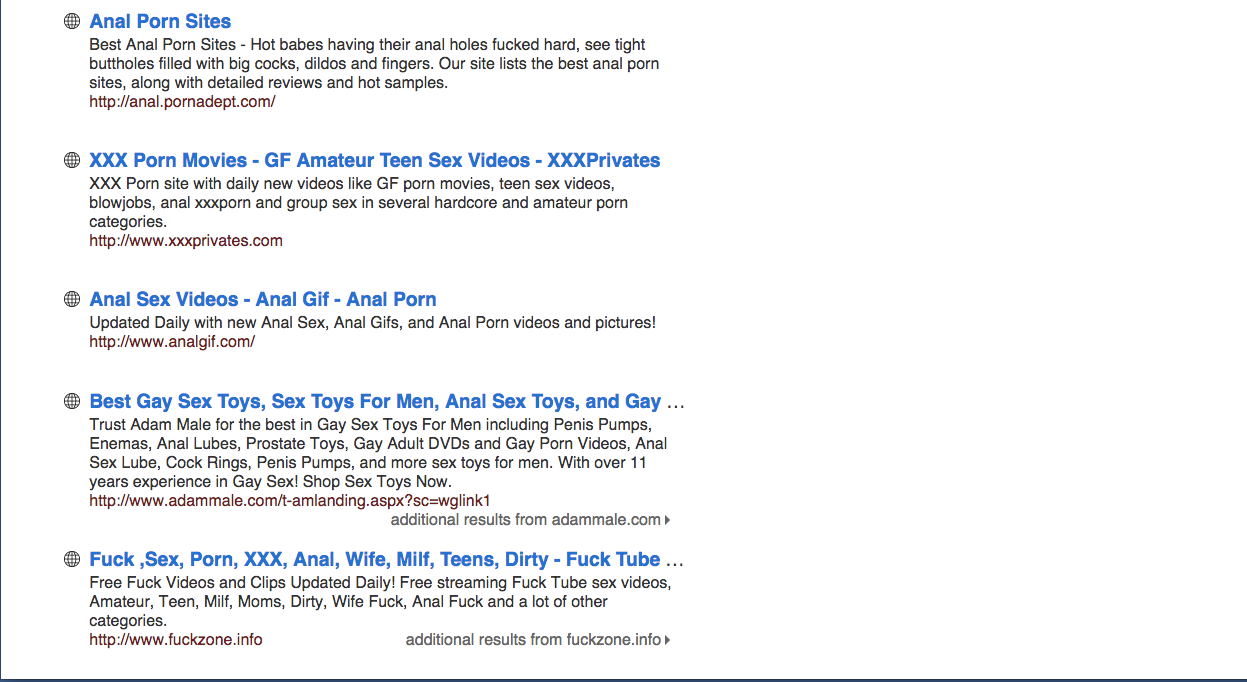The width and height of the screenshot is (1247, 682).
Task: Click the snippet starting 'Updated Daily with new'
Action: pos(373,322)
